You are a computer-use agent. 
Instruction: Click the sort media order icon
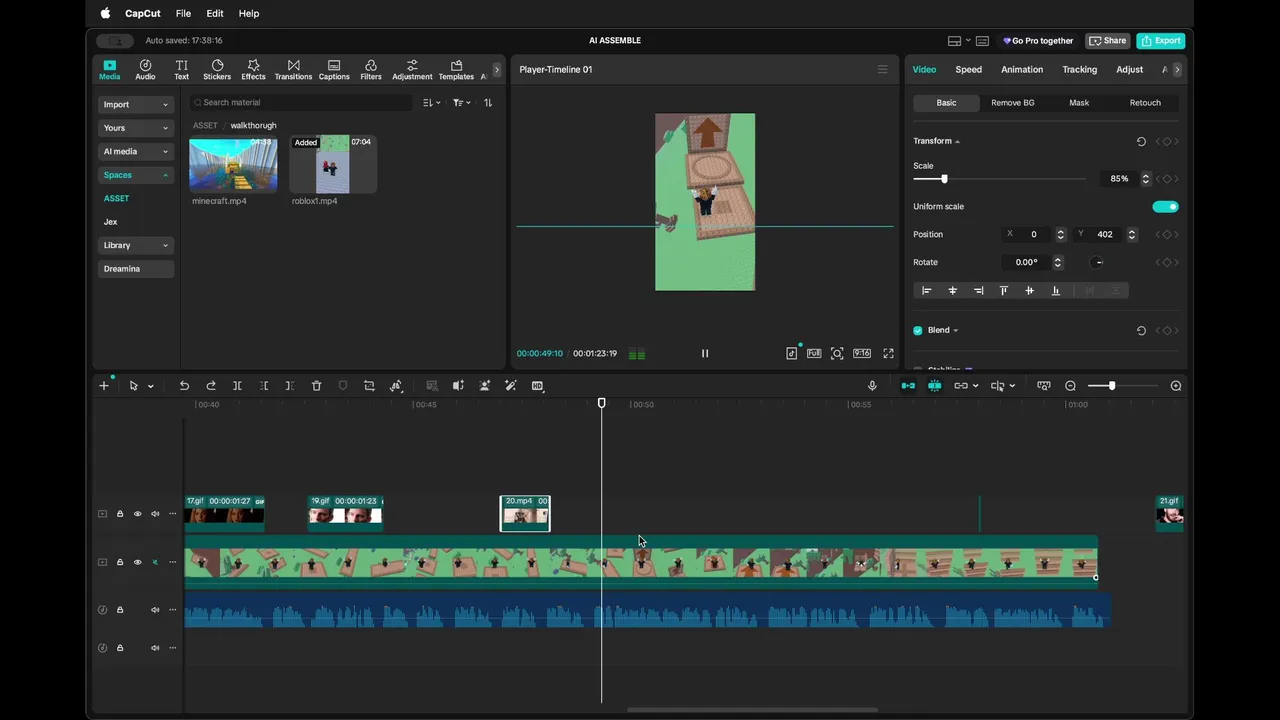tap(488, 102)
